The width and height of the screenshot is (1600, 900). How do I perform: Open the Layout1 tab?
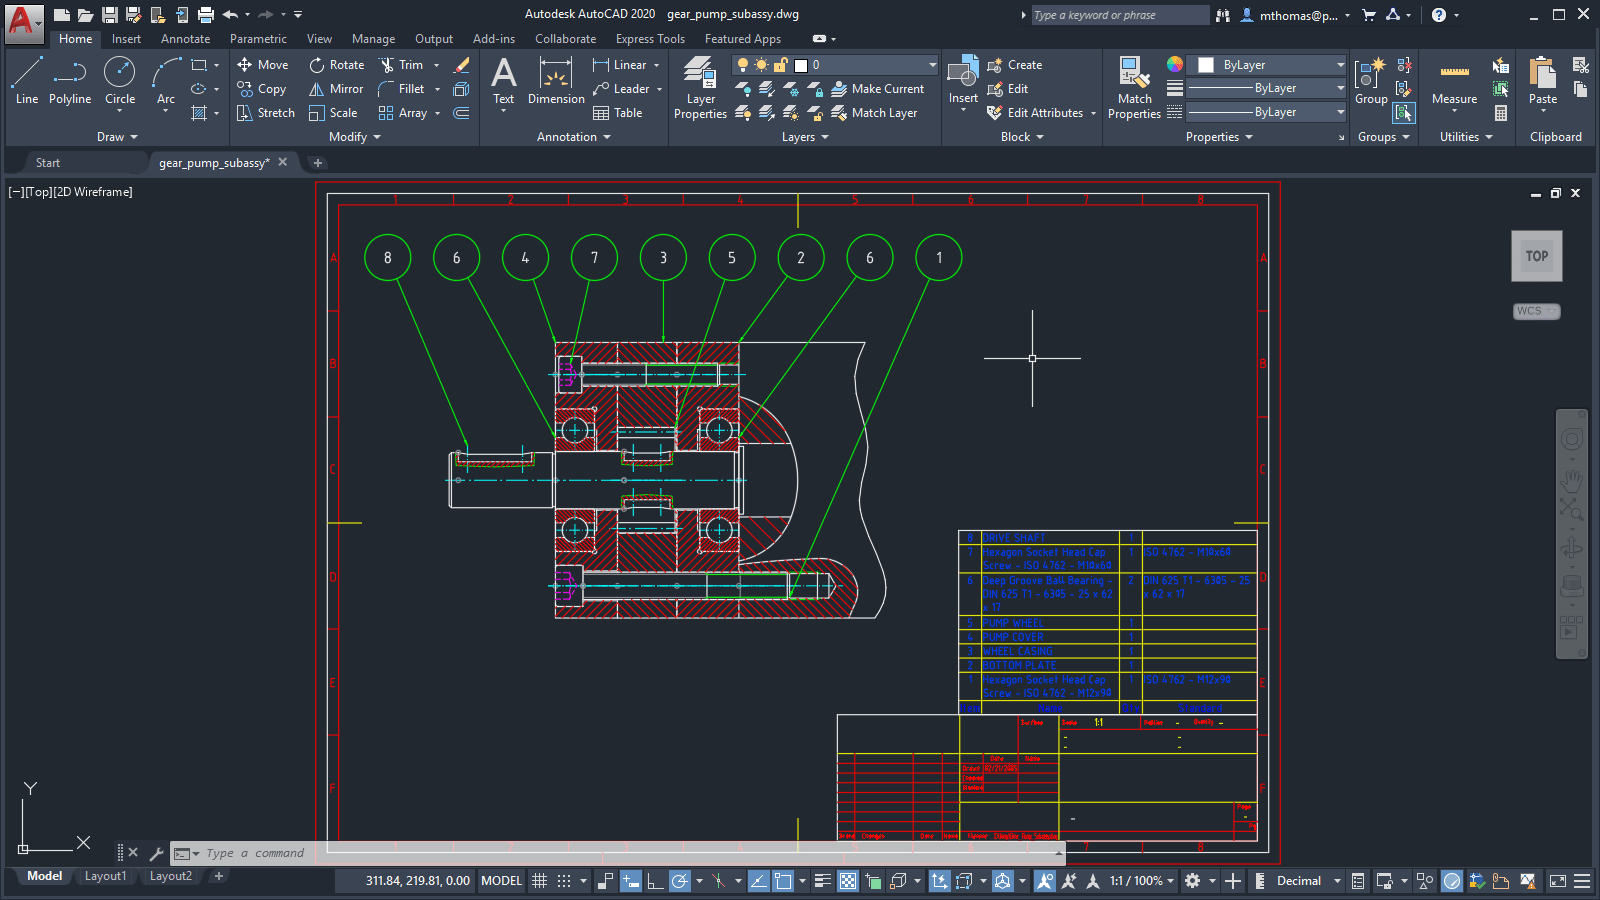click(105, 876)
